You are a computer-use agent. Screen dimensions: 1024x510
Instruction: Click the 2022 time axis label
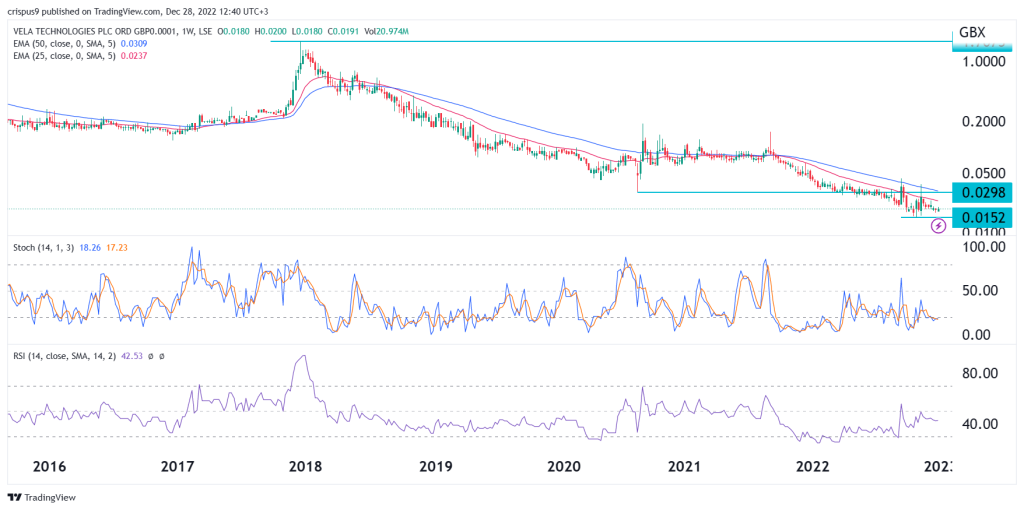pyautogui.click(x=814, y=467)
